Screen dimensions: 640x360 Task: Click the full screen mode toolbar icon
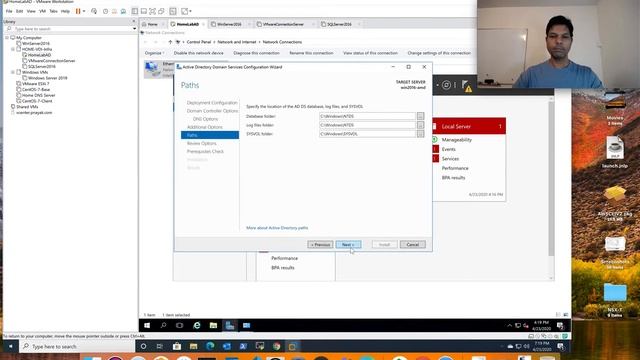coord(152,11)
